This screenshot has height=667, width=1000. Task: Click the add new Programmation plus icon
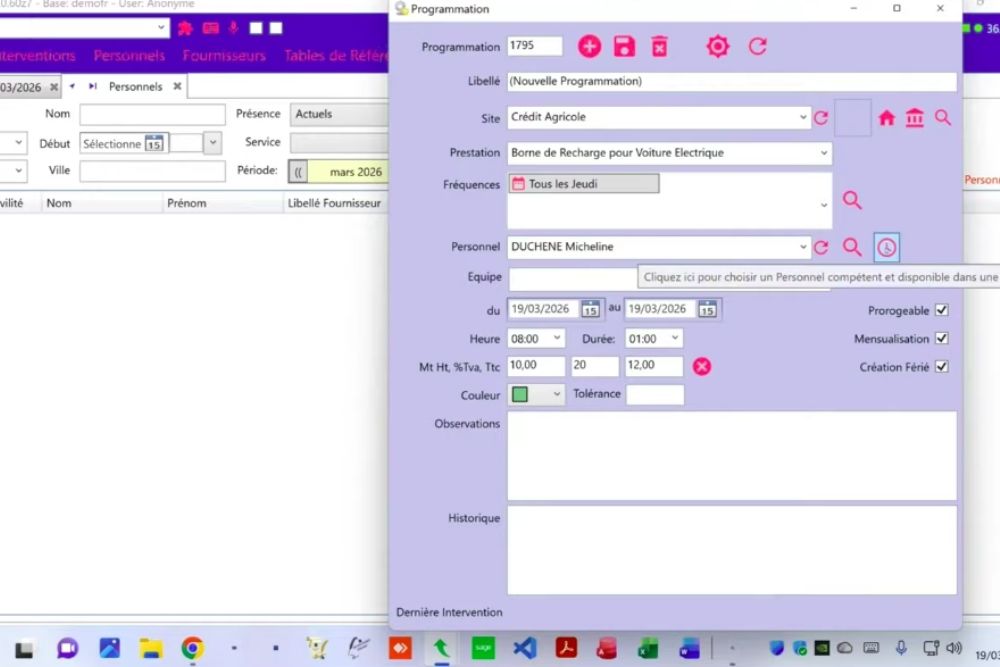pyautogui.click(x=590, y=46)
